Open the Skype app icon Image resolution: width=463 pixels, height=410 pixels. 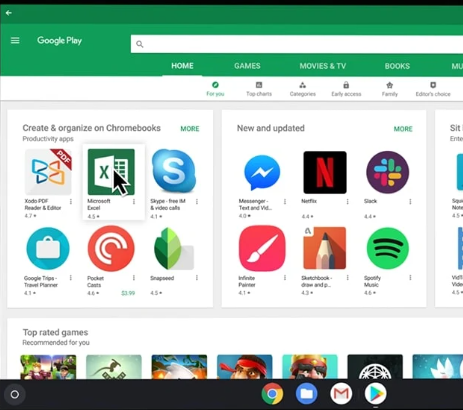174,171
